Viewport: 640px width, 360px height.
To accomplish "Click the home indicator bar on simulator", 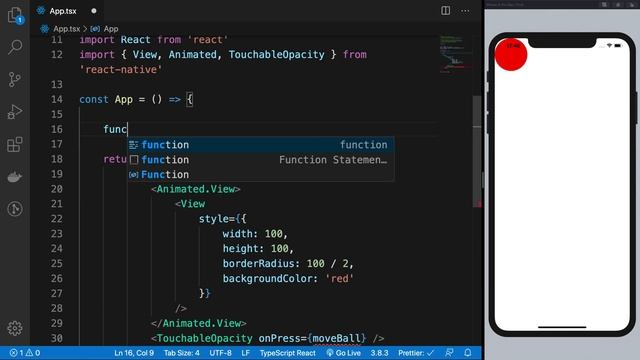I will [562, 327].
